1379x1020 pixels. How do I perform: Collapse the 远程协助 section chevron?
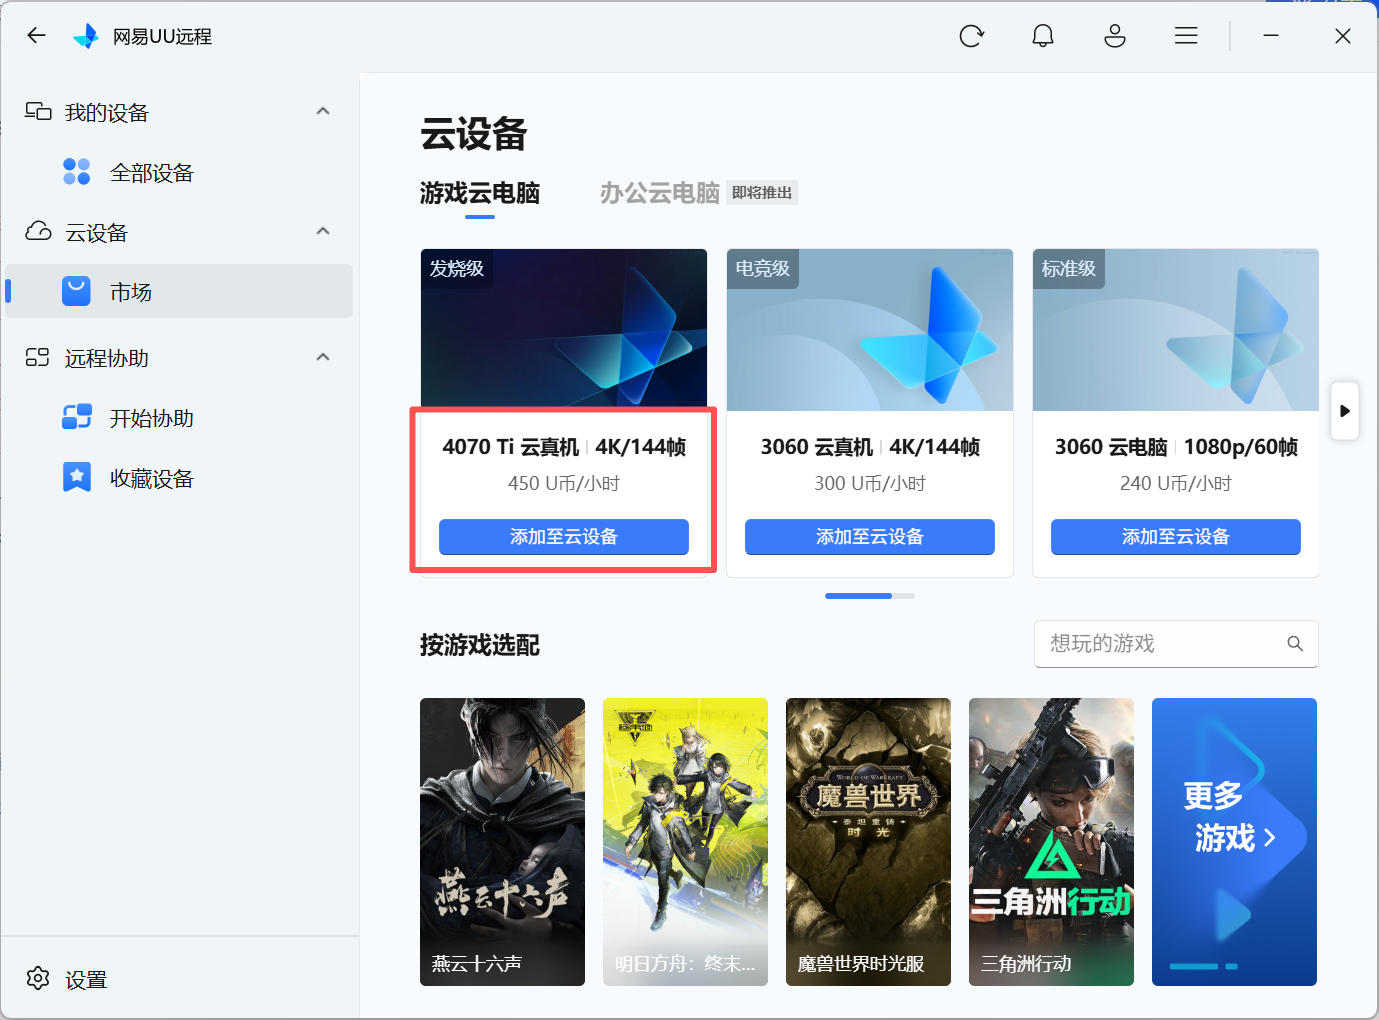[x=323, y=357]
